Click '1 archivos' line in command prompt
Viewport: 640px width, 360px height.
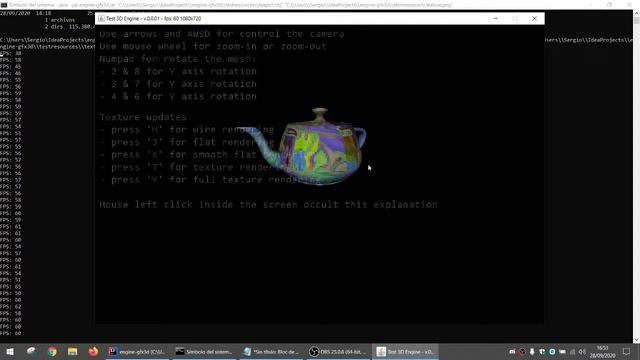[60, 20]
